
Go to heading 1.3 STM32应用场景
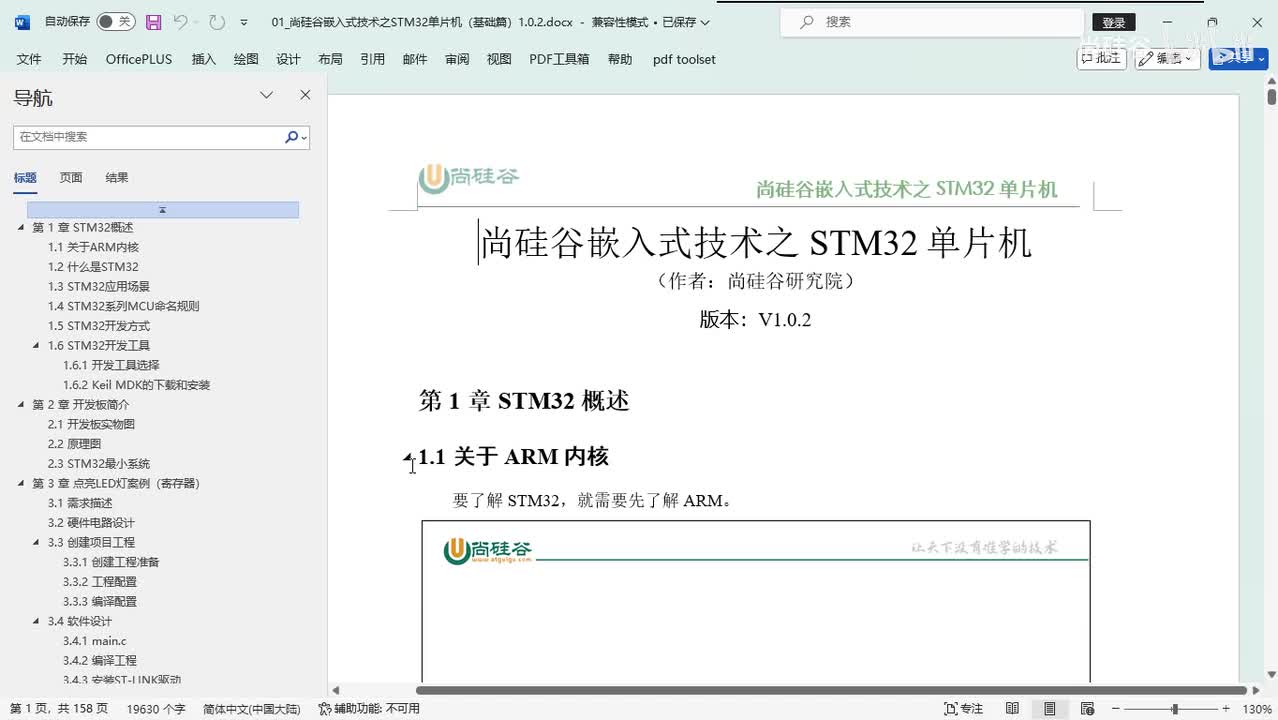pos(99,286)
